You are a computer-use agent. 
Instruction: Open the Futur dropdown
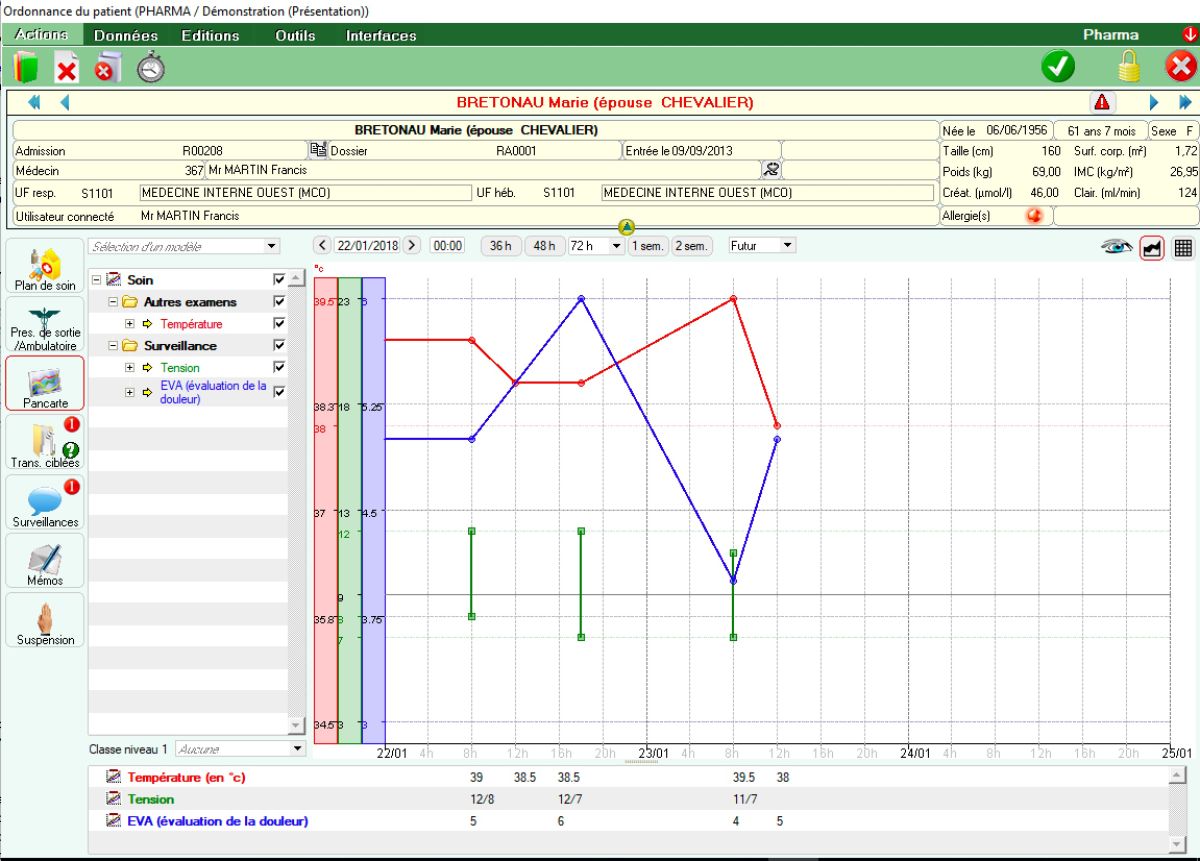(761, 245)
